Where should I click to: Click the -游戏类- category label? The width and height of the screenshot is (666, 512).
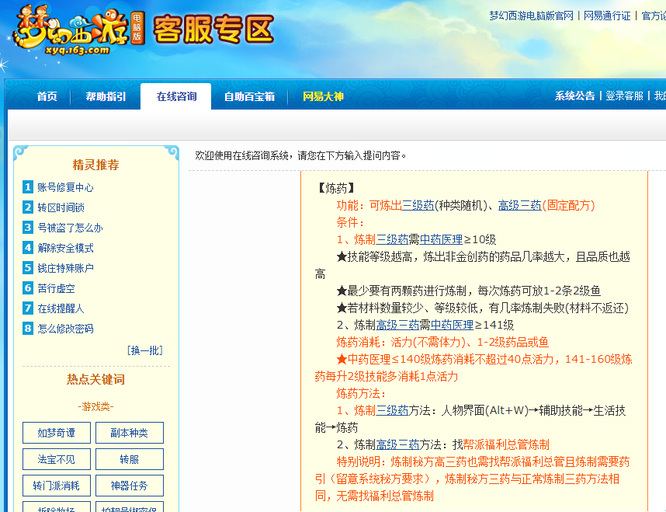pyautogui.click(x=96, y=407)
